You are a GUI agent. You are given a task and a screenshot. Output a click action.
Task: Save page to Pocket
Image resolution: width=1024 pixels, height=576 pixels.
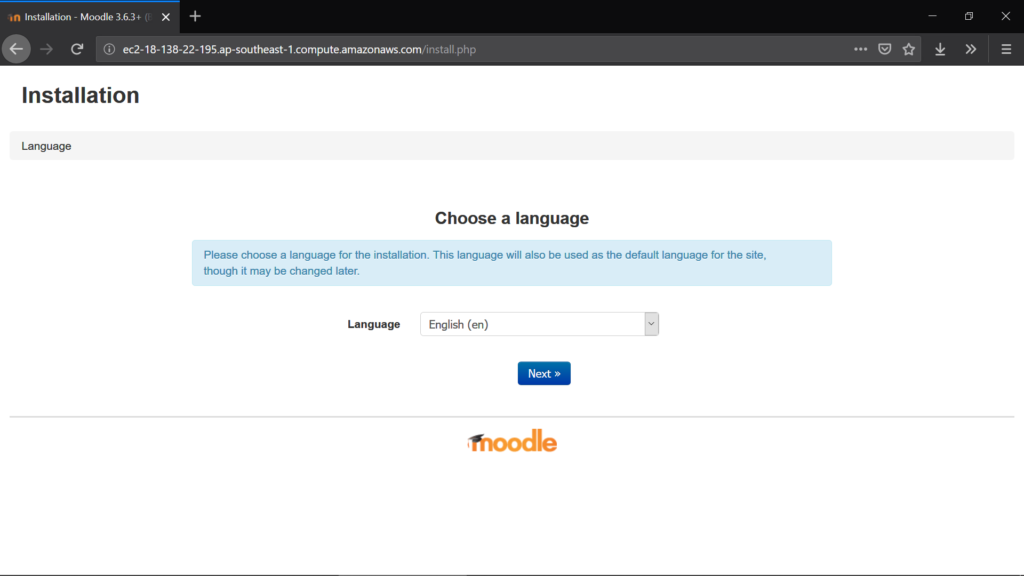pos(884,49)
